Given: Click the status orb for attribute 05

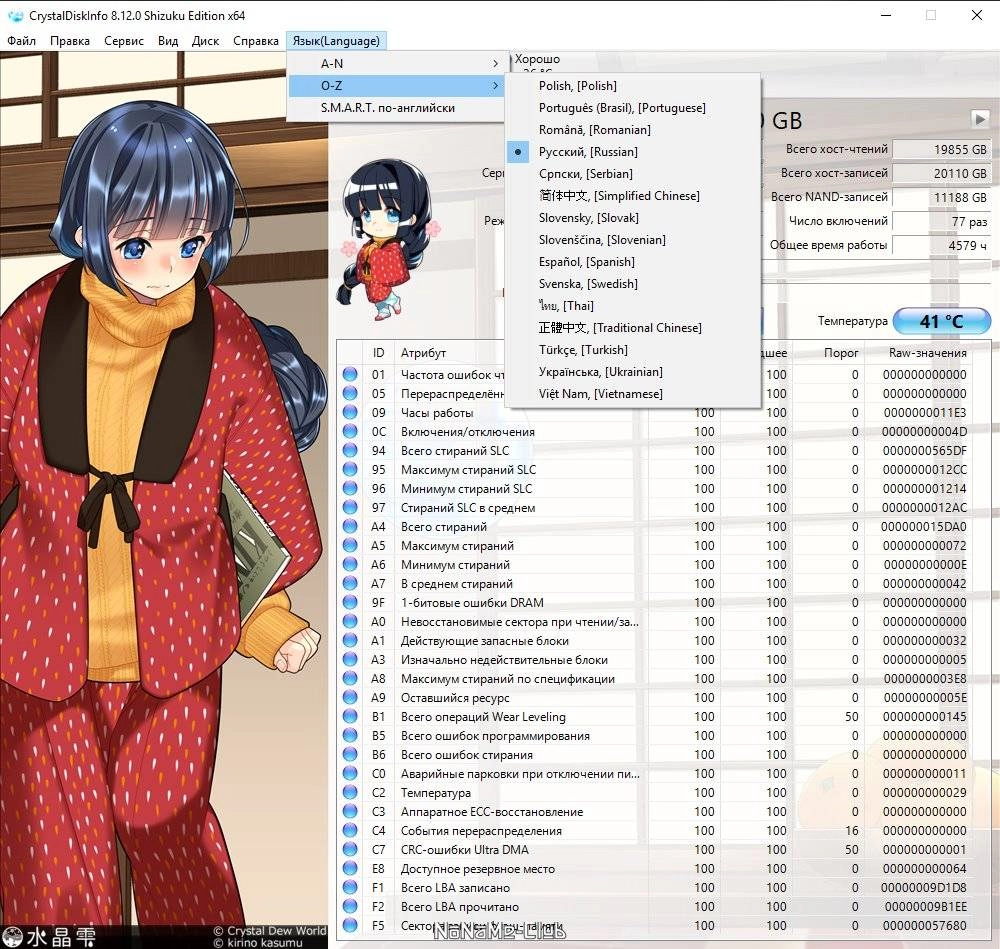Looking at the screenshot, I should click(350, 394).
